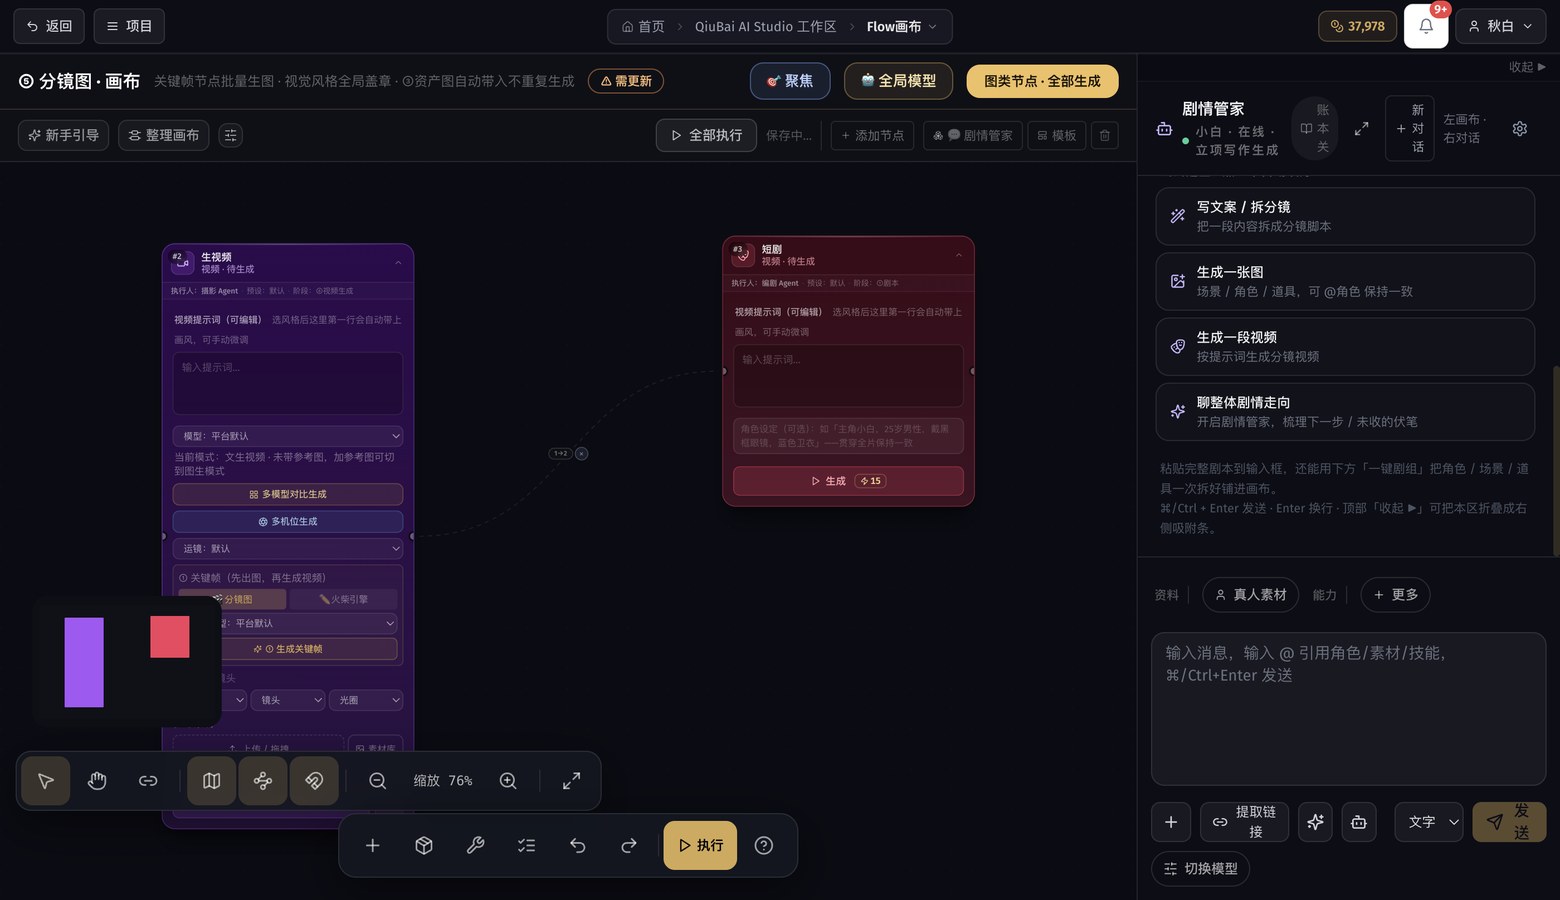
Task: Open the sliders settings icon beside 整理画布
Action: (231, 135)
